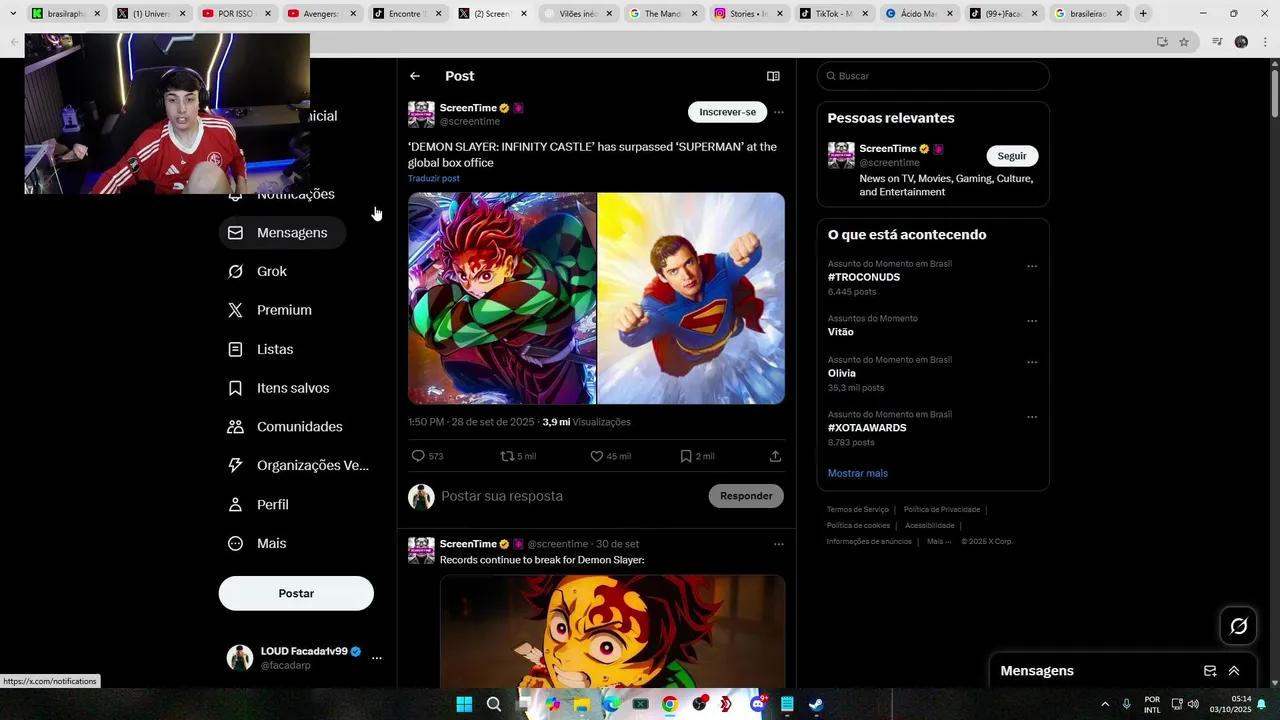Show hidden system tray icons chevron
This screenshot has width=1280, height=720.
pos(1105,704)
